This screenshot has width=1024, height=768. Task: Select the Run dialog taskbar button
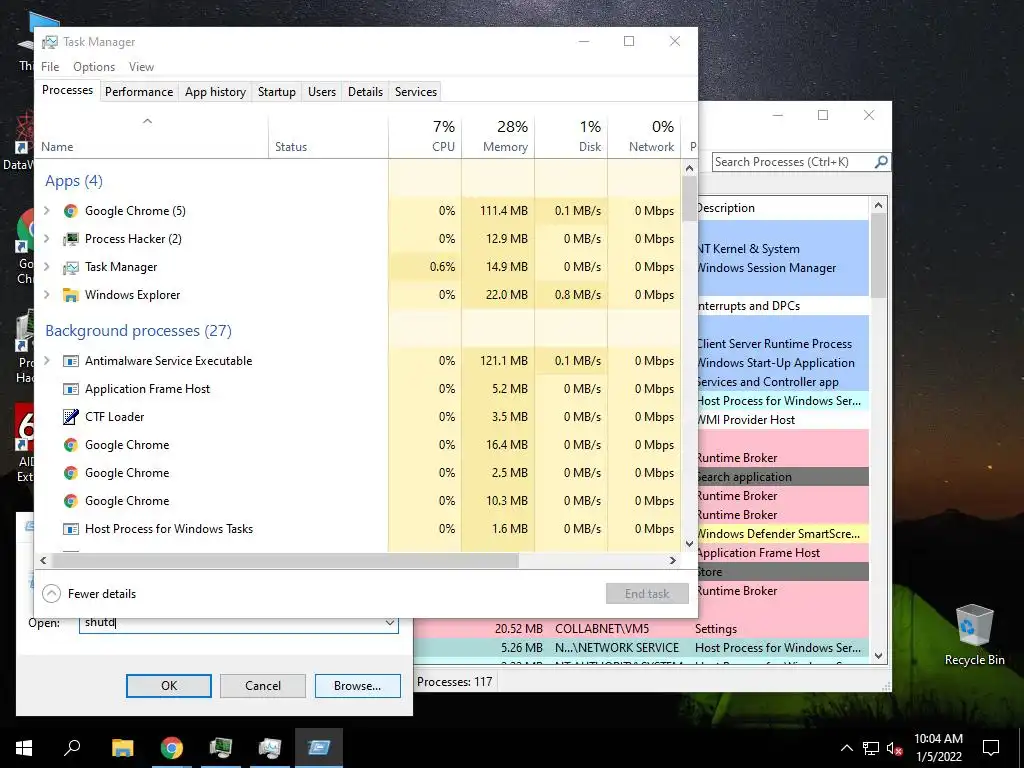[319, 748]
